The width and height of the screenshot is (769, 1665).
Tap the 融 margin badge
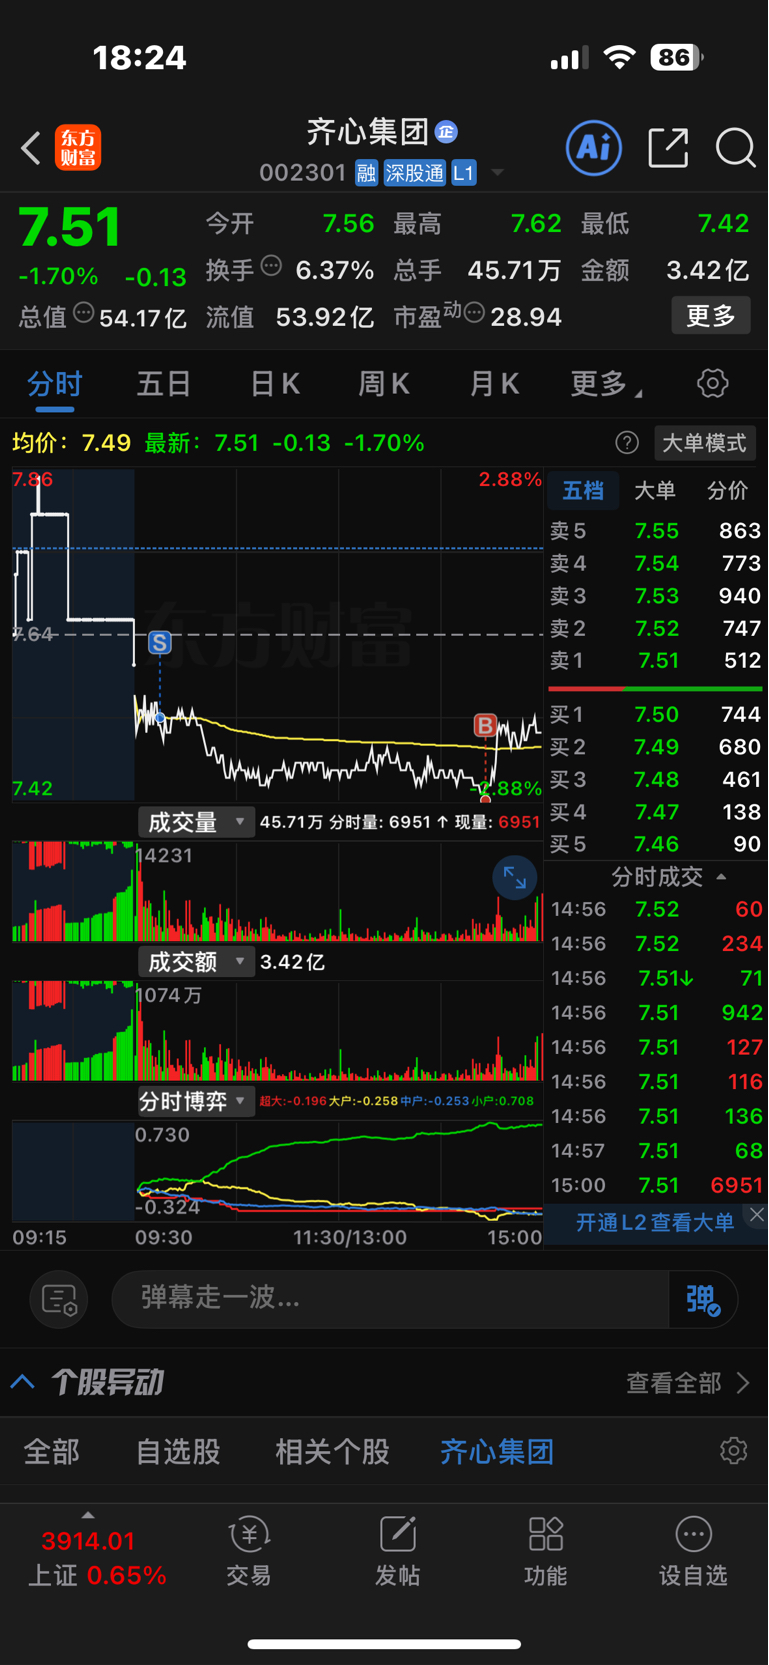(x=366, y=173)
